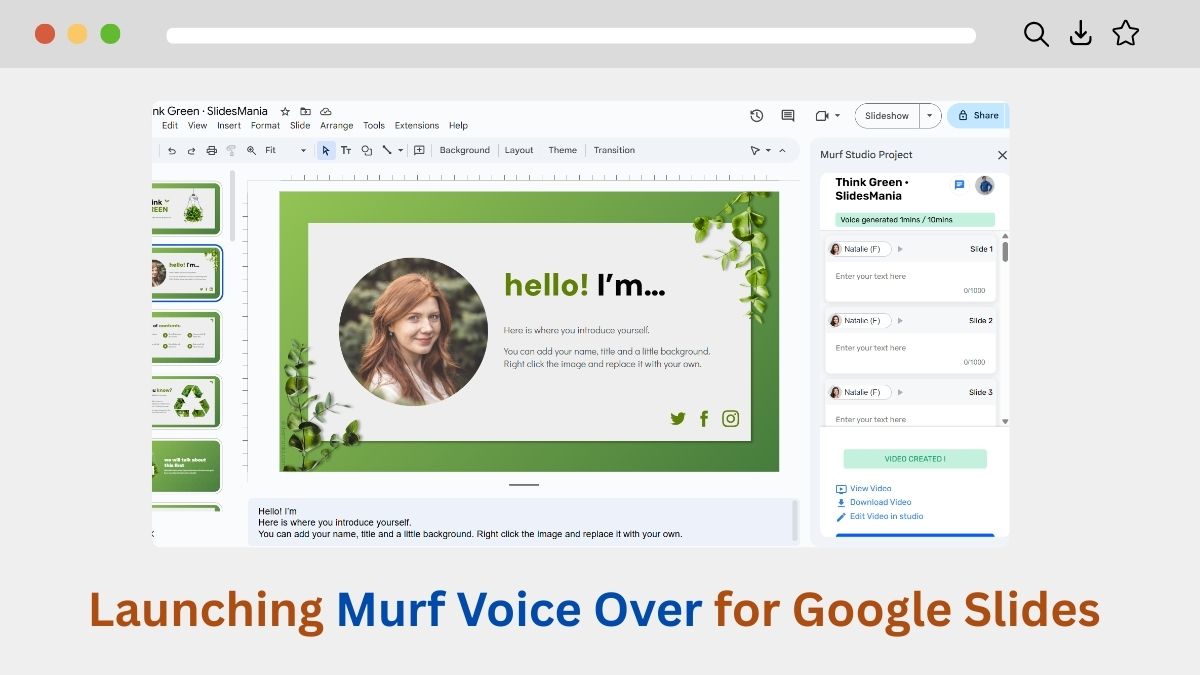Open the Slide menu
This screenshot has height=675, width=1200.
pyautogui.click(x=300, y=126)
